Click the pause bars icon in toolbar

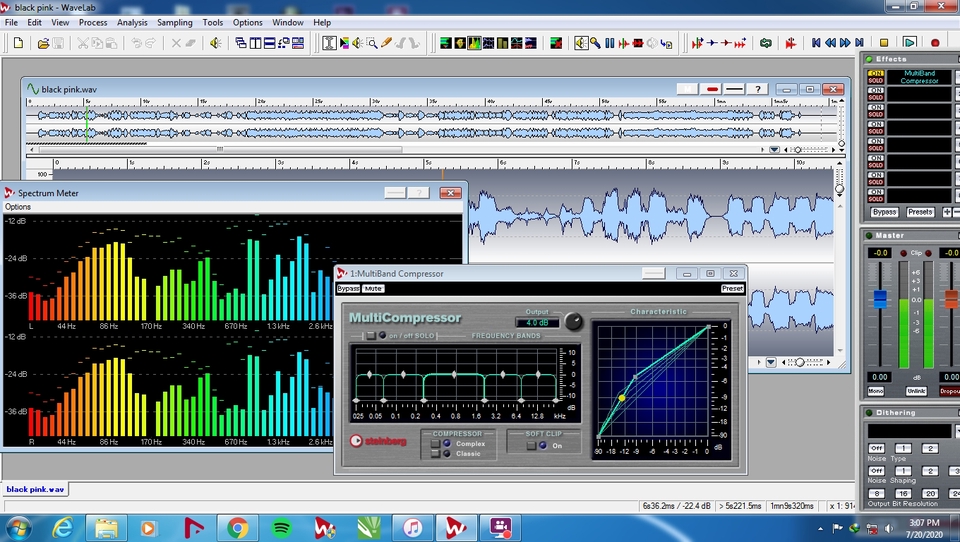tap(610, 43)
